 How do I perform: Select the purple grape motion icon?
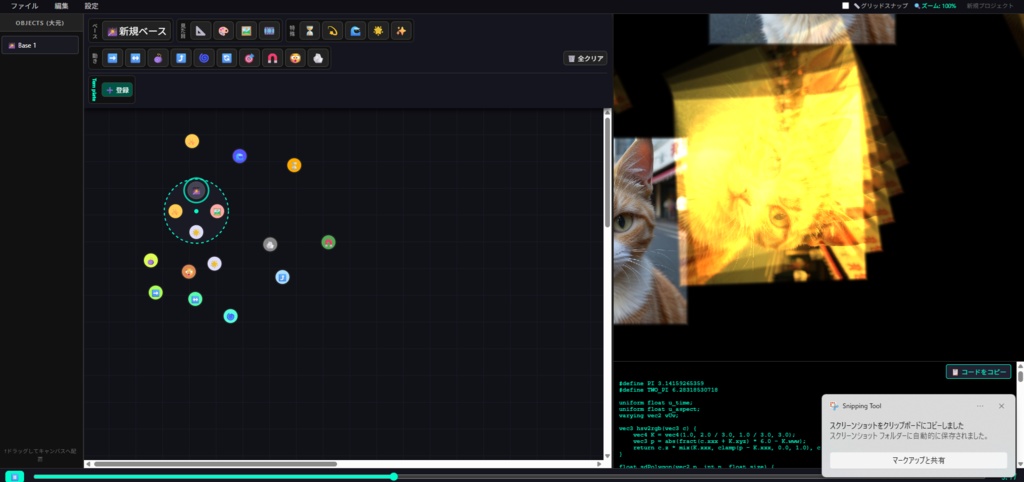click(158, 58)
